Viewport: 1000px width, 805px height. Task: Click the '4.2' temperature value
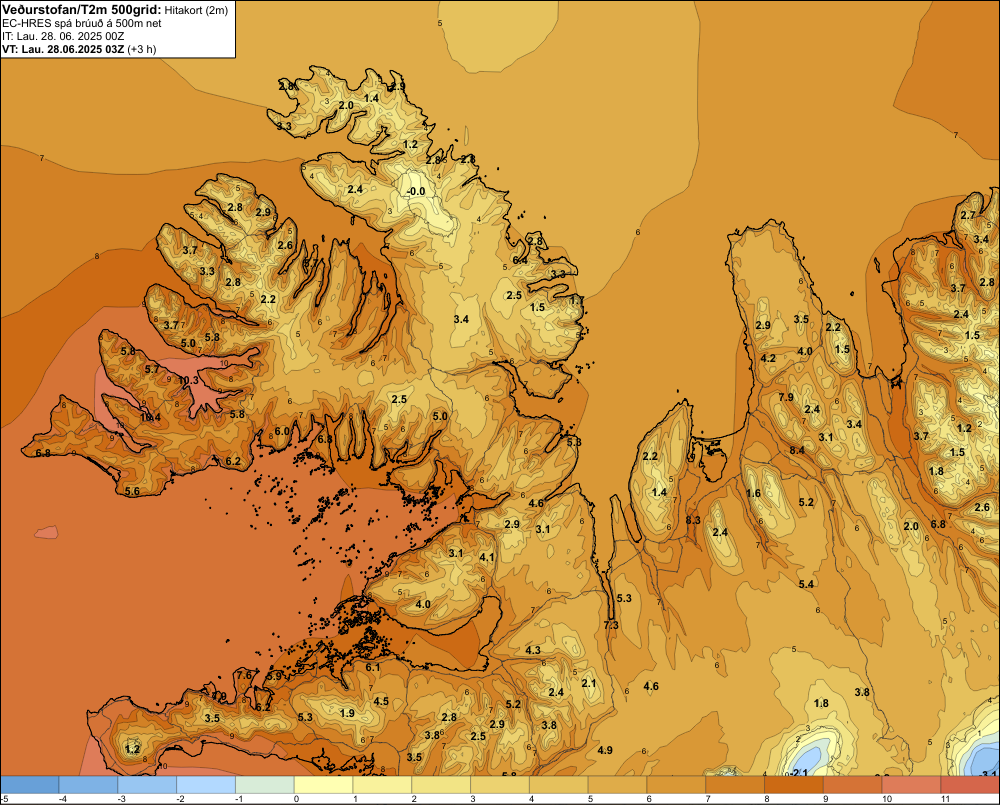(768, 358)
